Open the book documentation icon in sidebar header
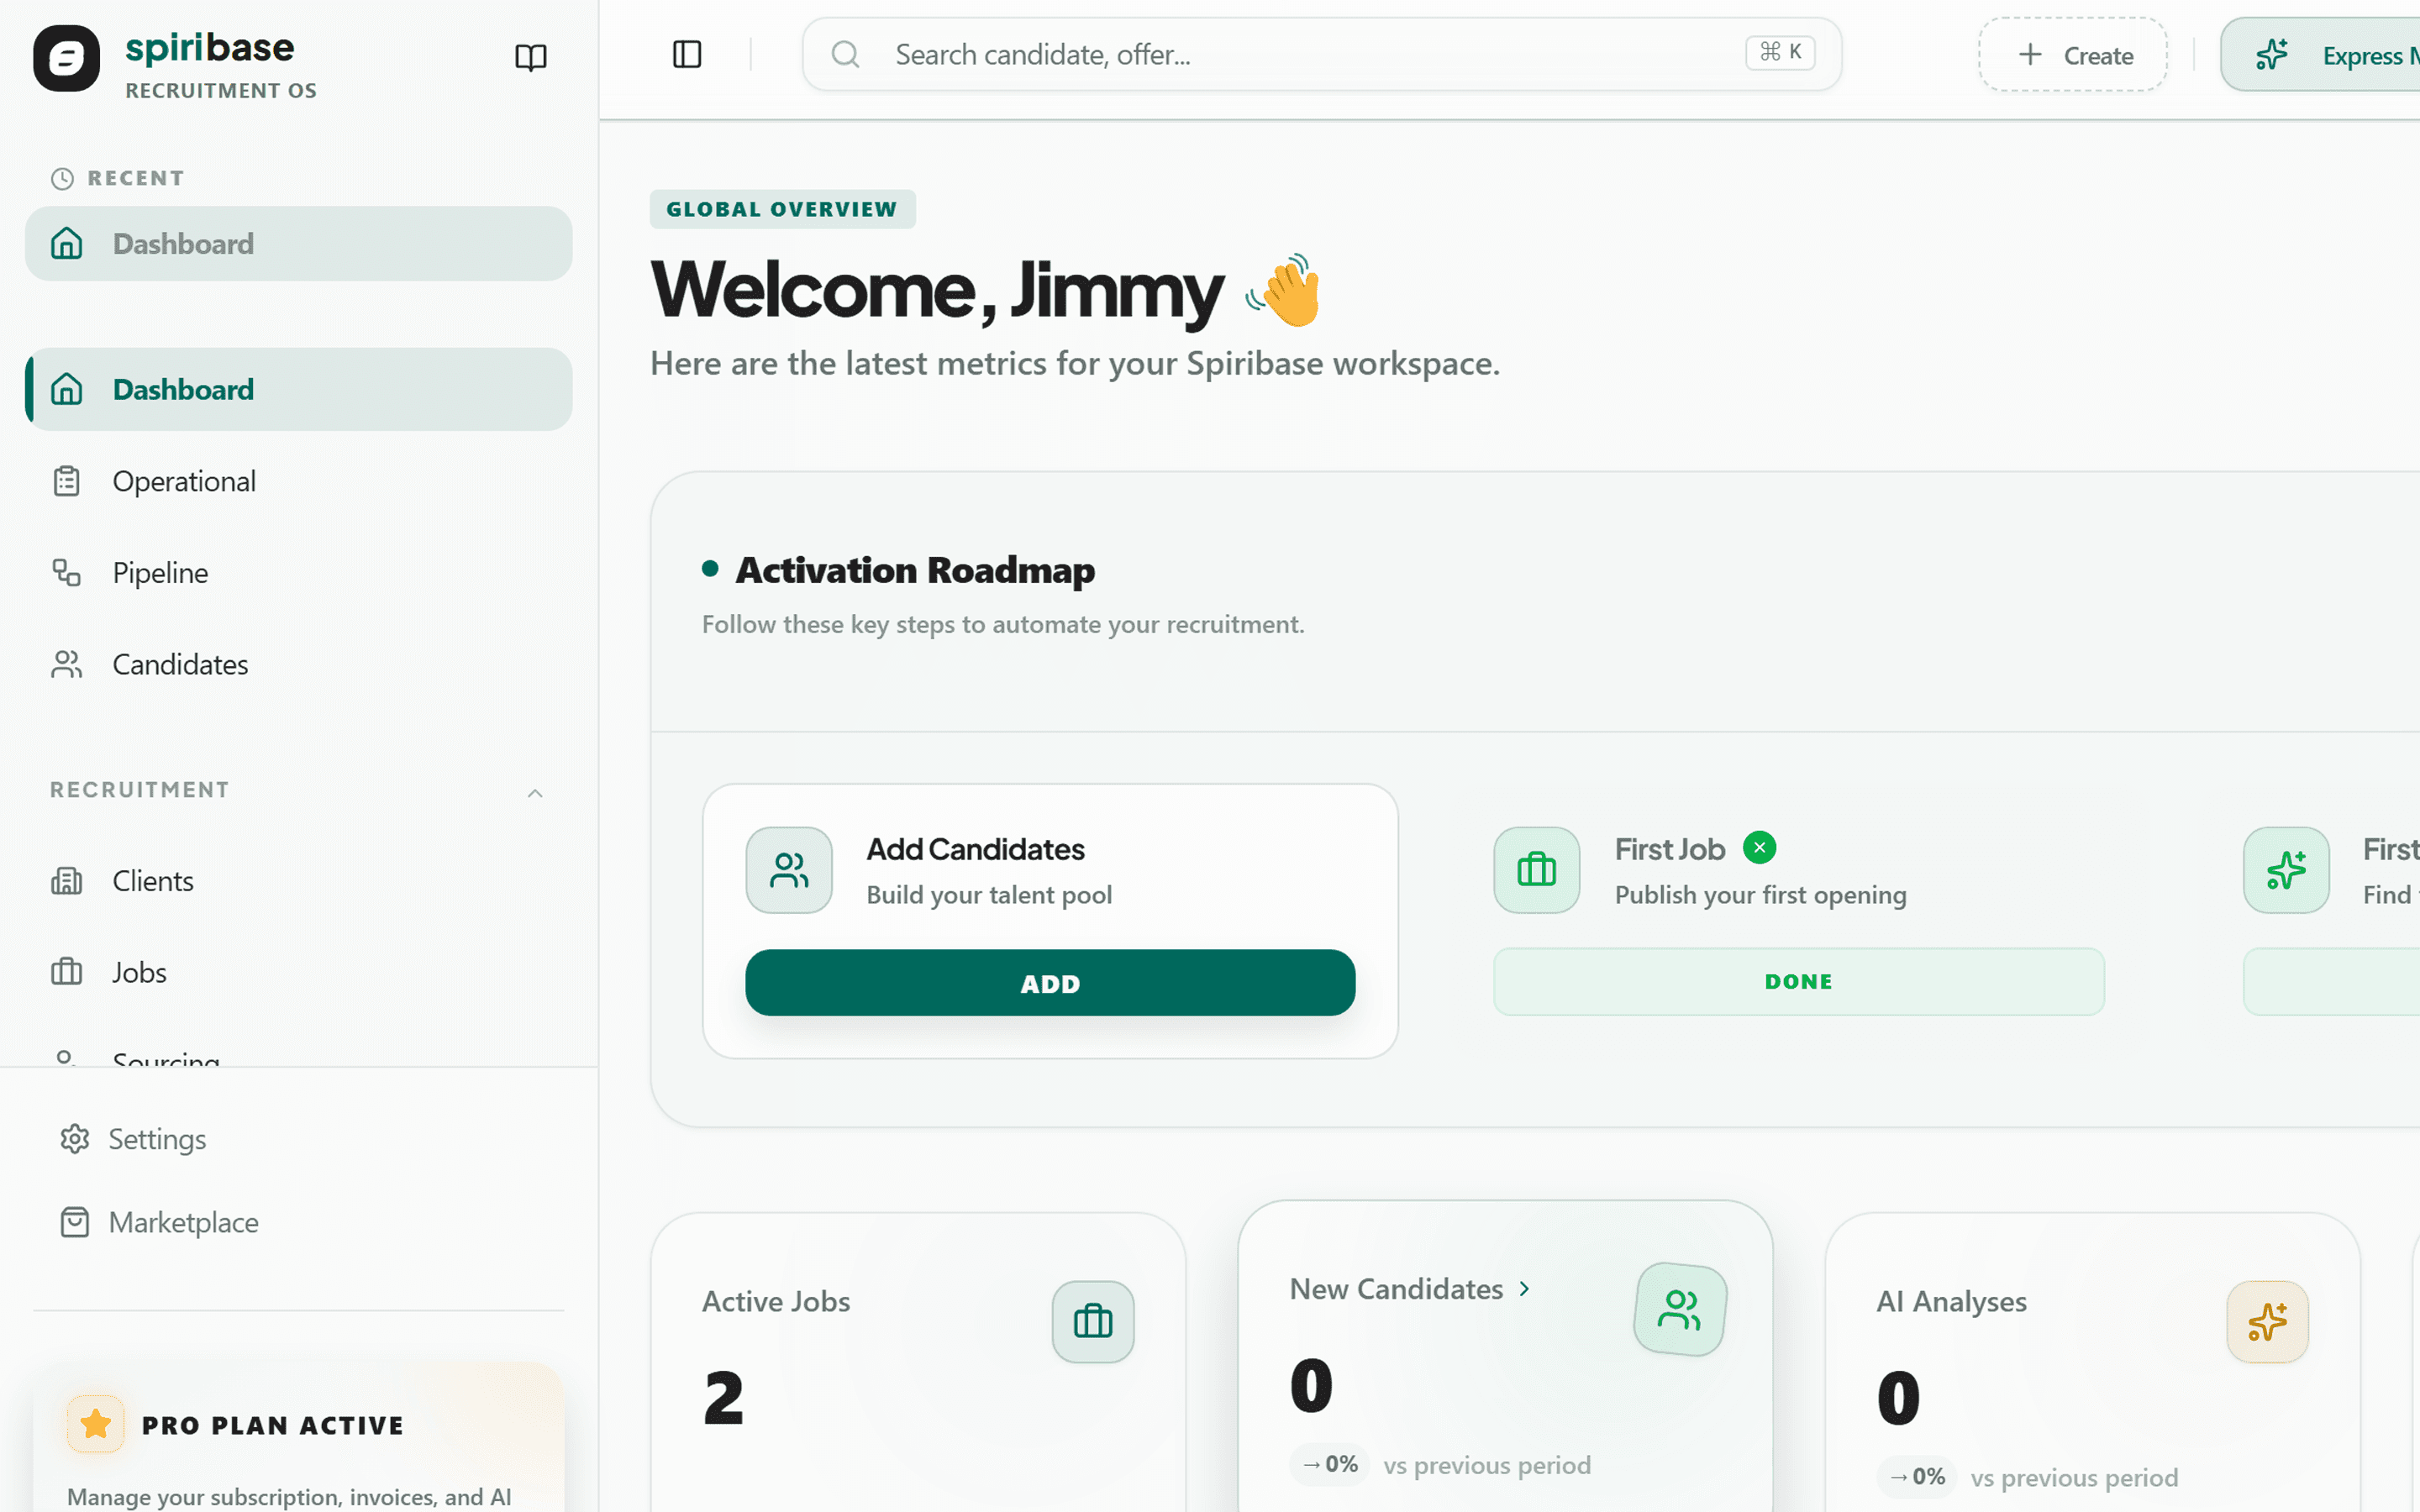 [531, 57]
